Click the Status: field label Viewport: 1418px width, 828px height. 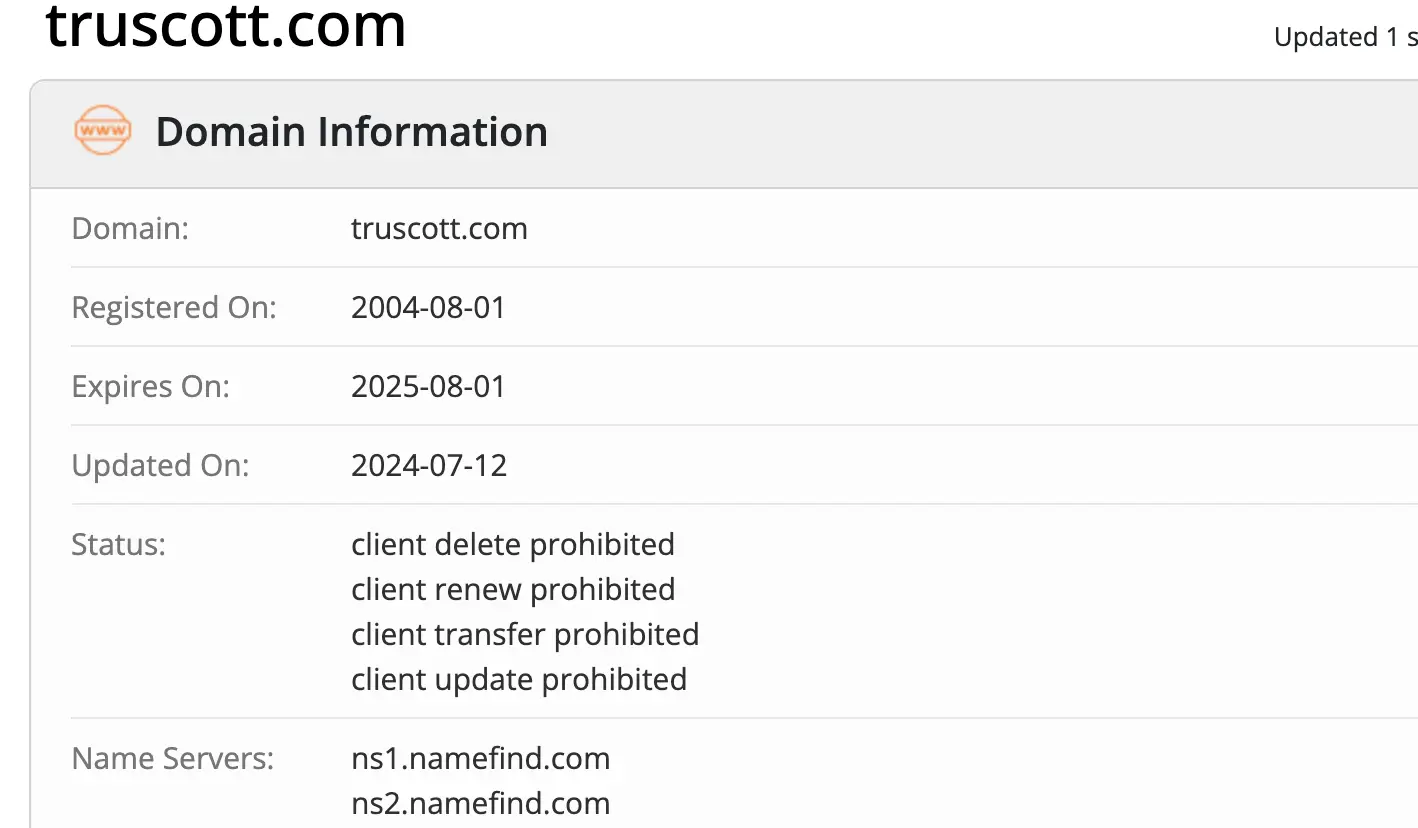coord(118,544)
